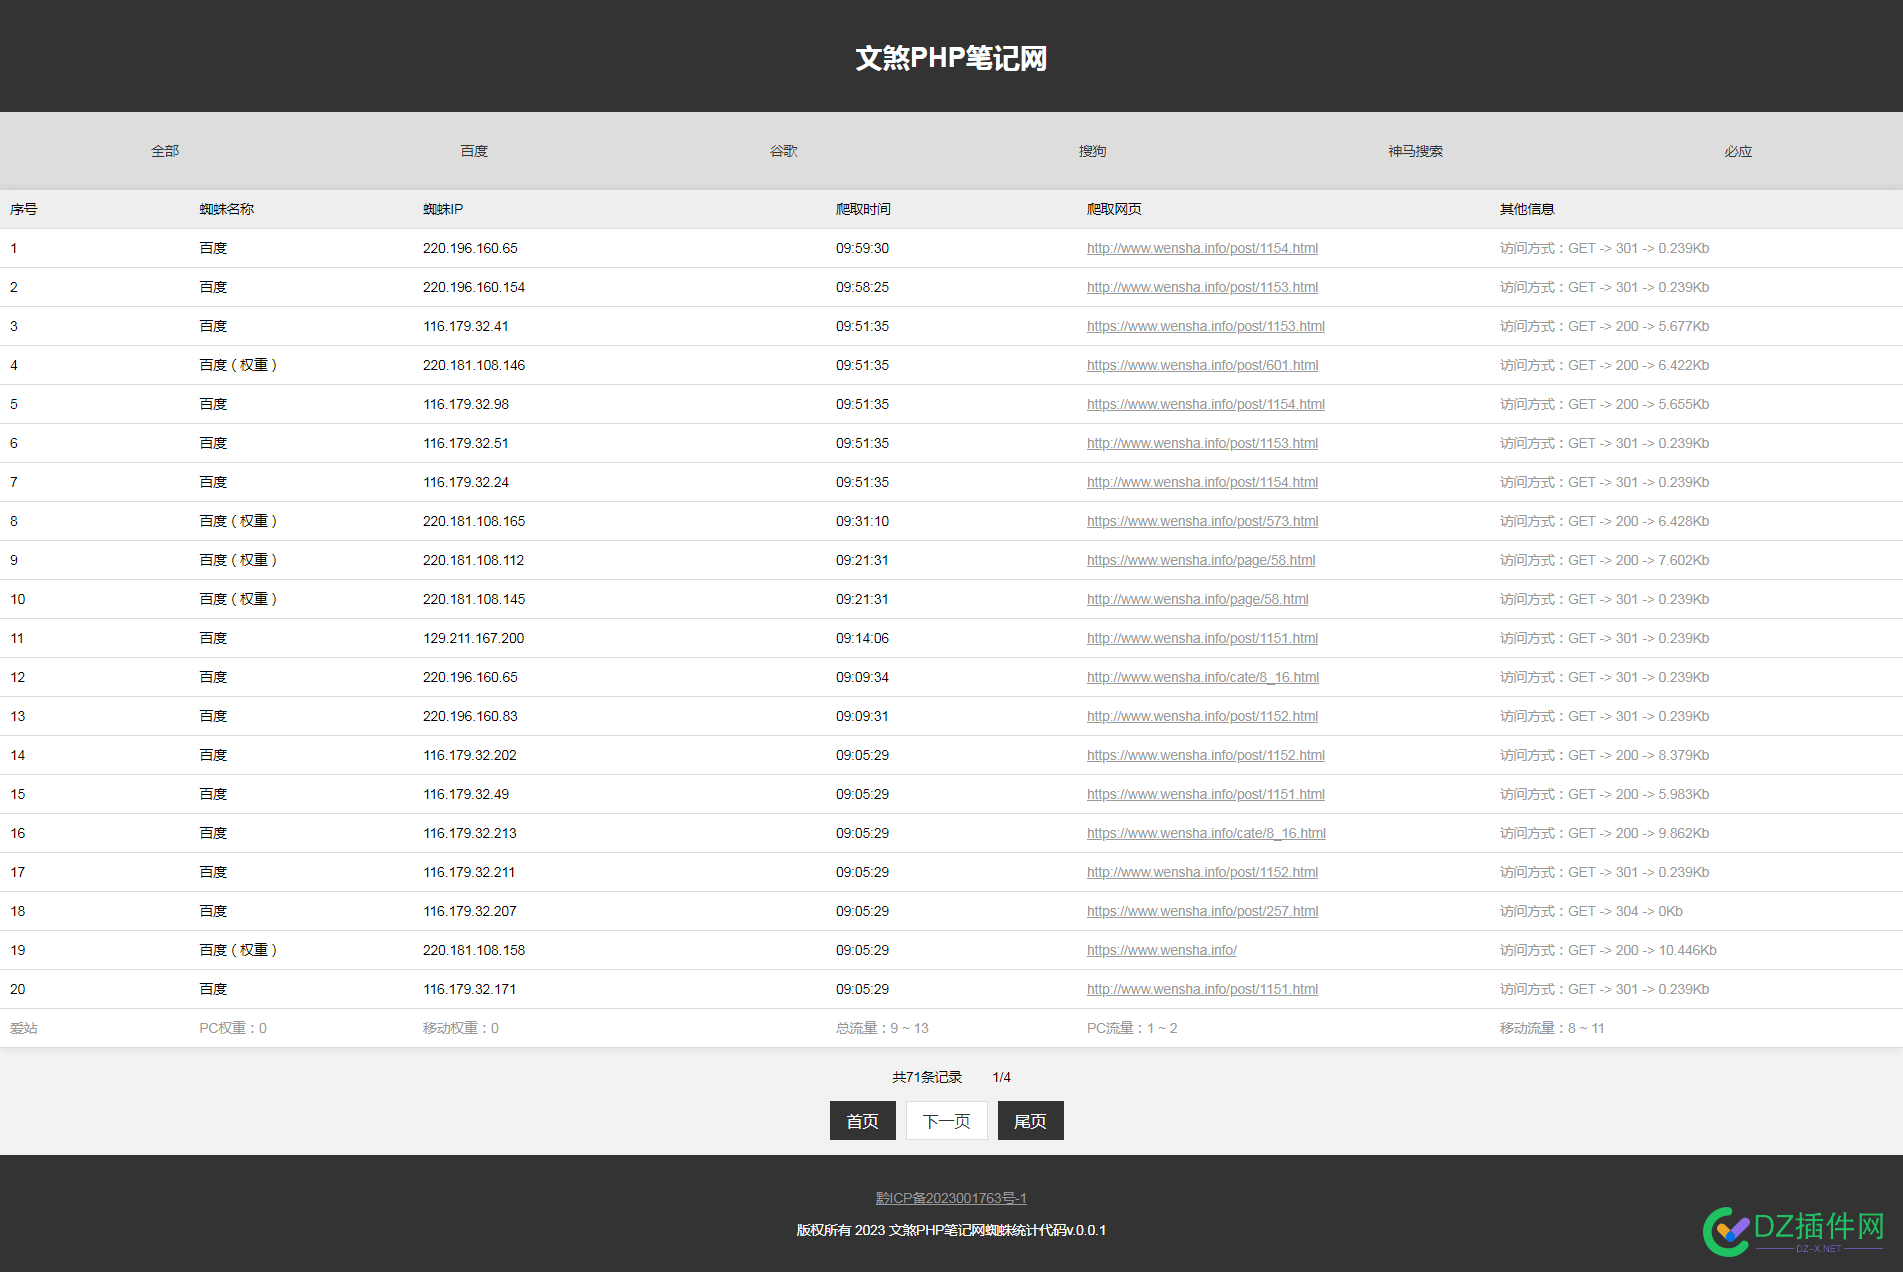The height and width of the screenshot is (1272, 1903).
Task: Open row 6 link post/1153.html
Action: tap(1202, 443)
